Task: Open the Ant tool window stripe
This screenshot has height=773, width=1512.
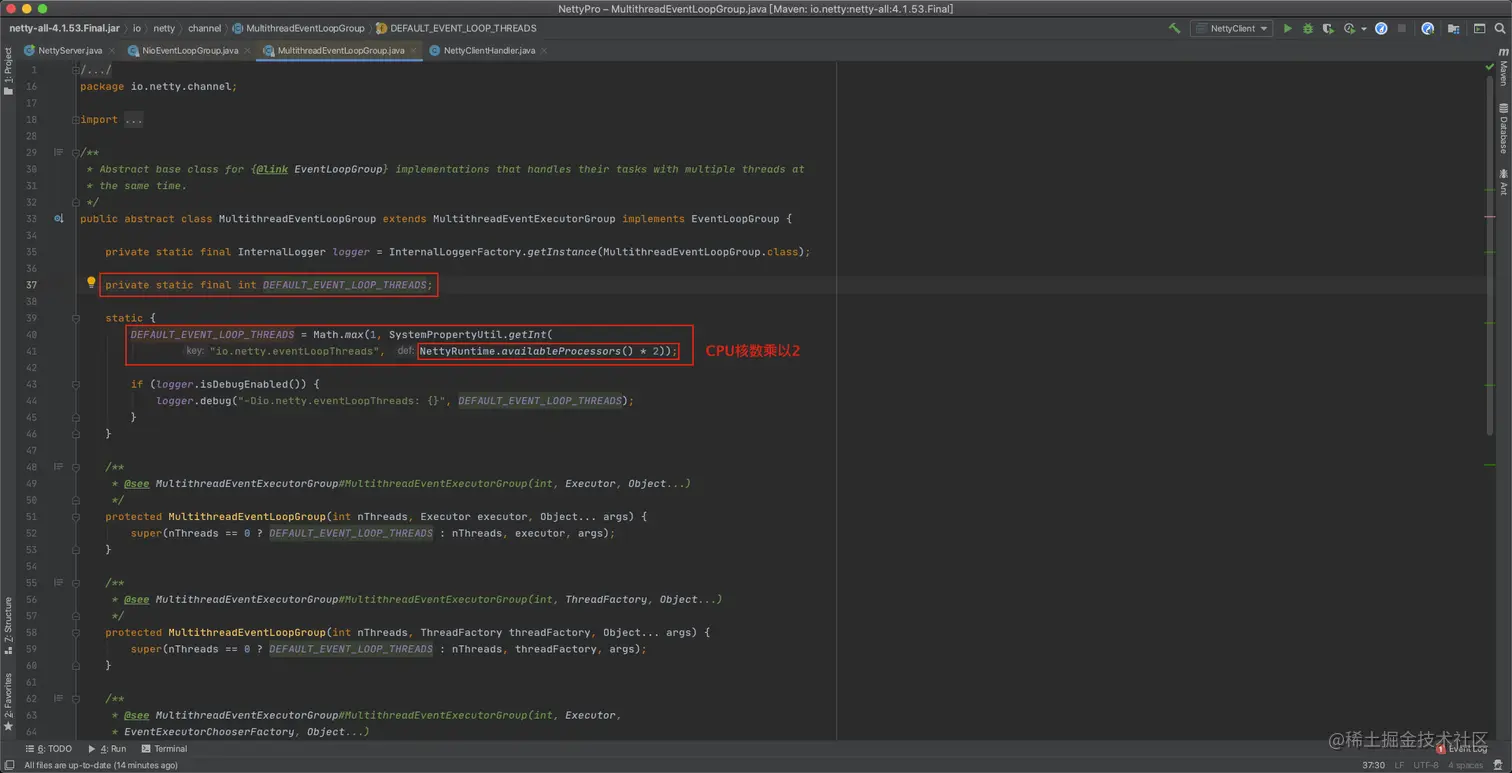Action: tap(1503, 182)
